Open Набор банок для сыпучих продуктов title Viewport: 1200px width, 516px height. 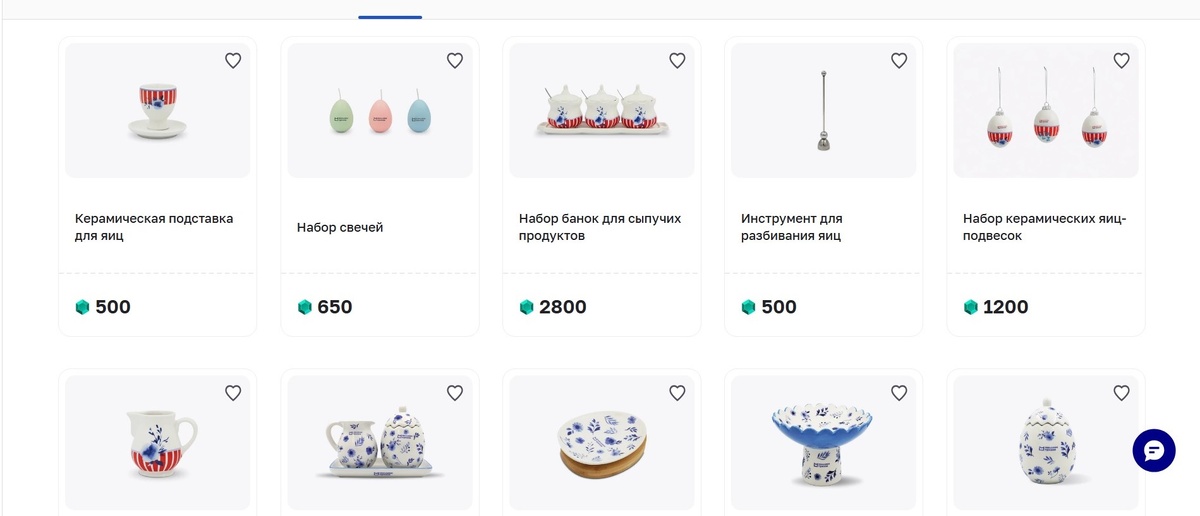click(600, 227)
